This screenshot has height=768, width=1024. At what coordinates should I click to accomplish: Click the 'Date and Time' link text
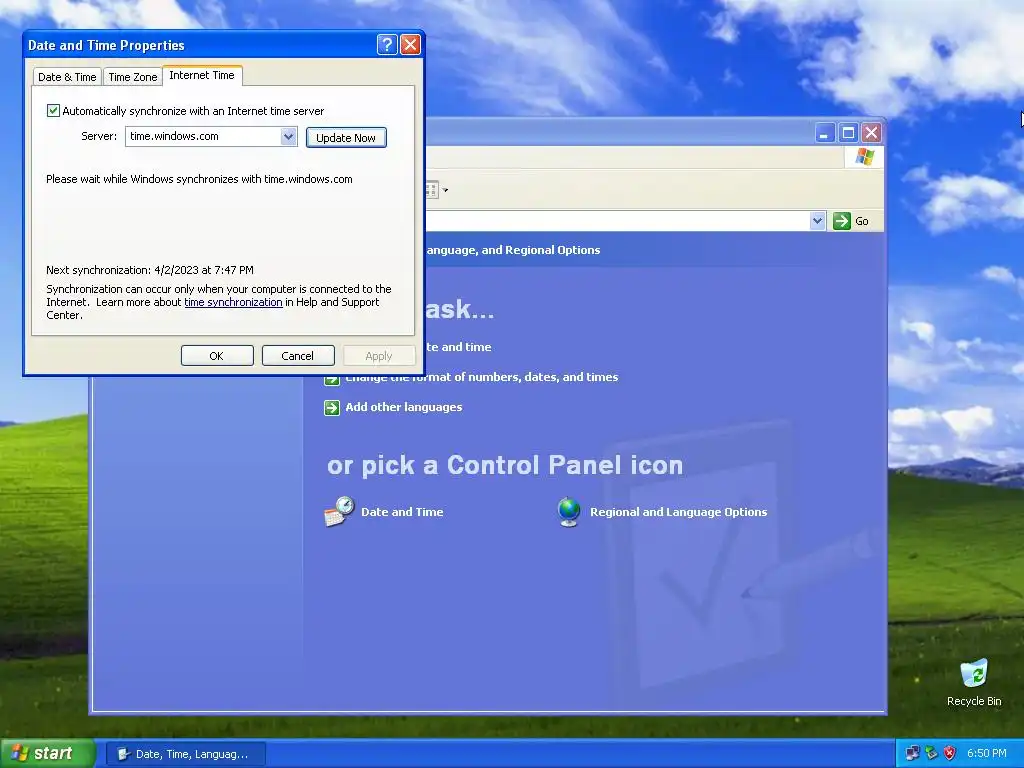click(x=402, y=512)
